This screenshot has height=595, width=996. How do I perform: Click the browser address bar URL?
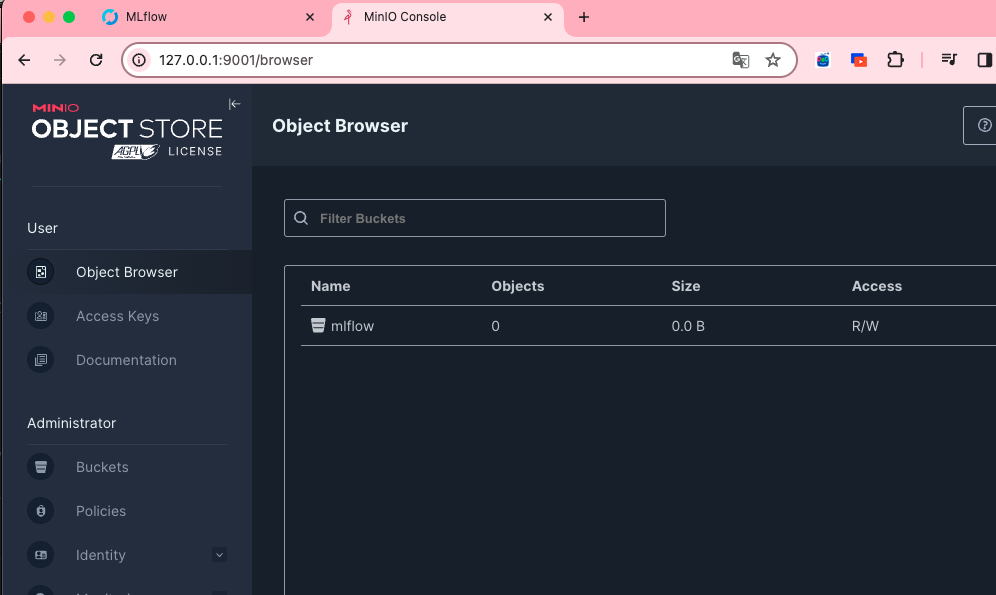[x=236, y=60]
